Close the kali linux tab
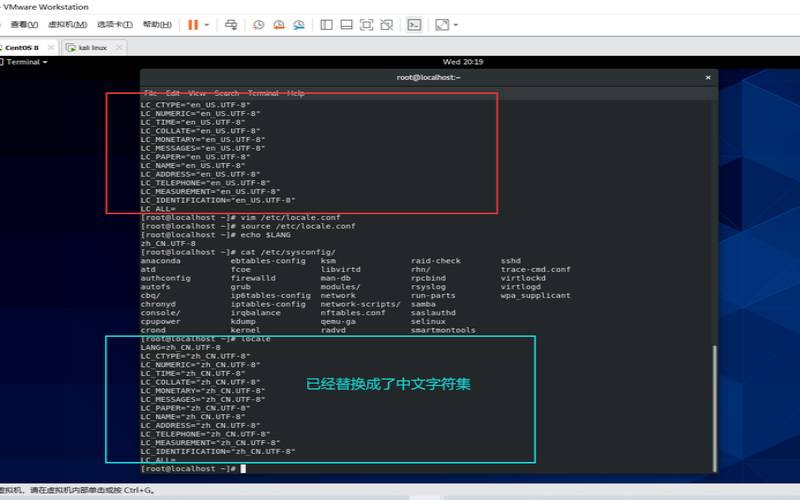Image resolution: width=800 pixels, height=500 pixels. (119, 47)
